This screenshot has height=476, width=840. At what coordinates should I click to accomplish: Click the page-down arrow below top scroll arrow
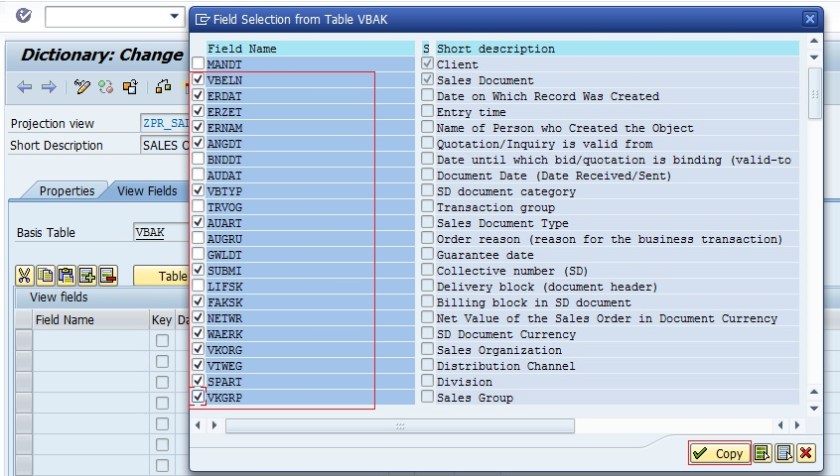pos(814,57)
